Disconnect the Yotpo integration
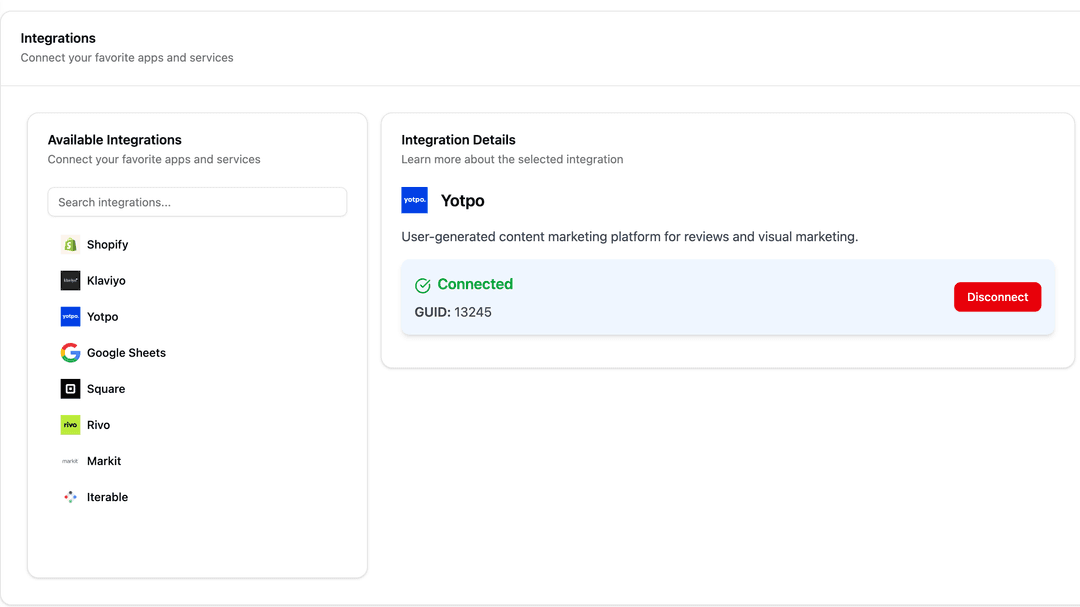1080x607 pixels. (997, 297)
